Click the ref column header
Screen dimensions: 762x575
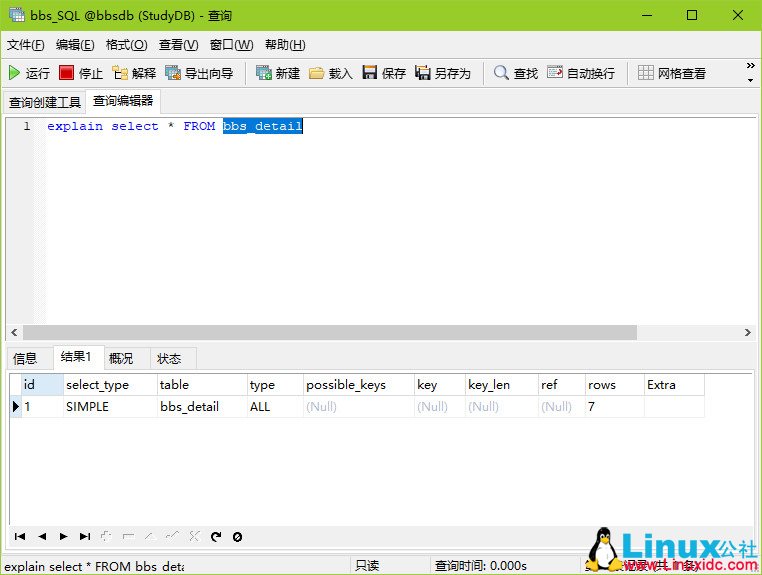point(561,384)
